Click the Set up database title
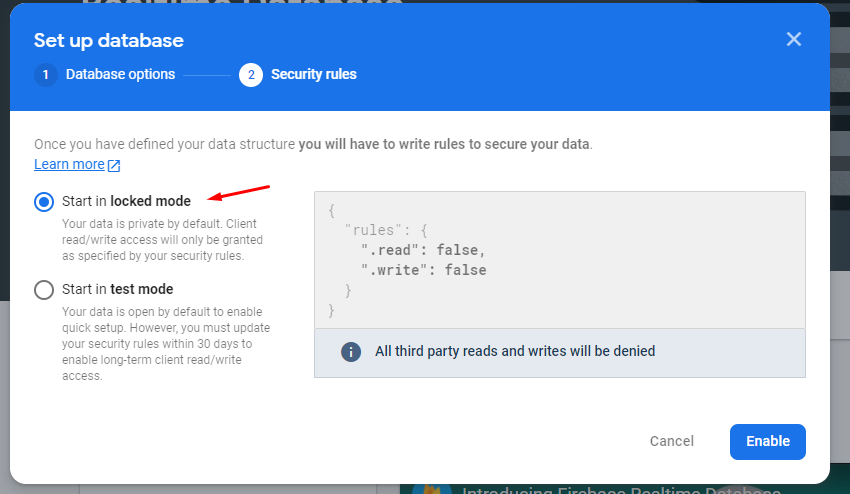The height and width of the screenshot is (494, 850). click(x=109, y=41)
